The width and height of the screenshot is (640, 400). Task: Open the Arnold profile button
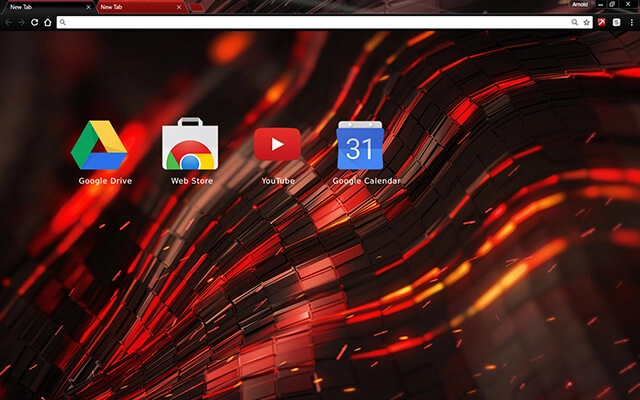tap(580, 4)
